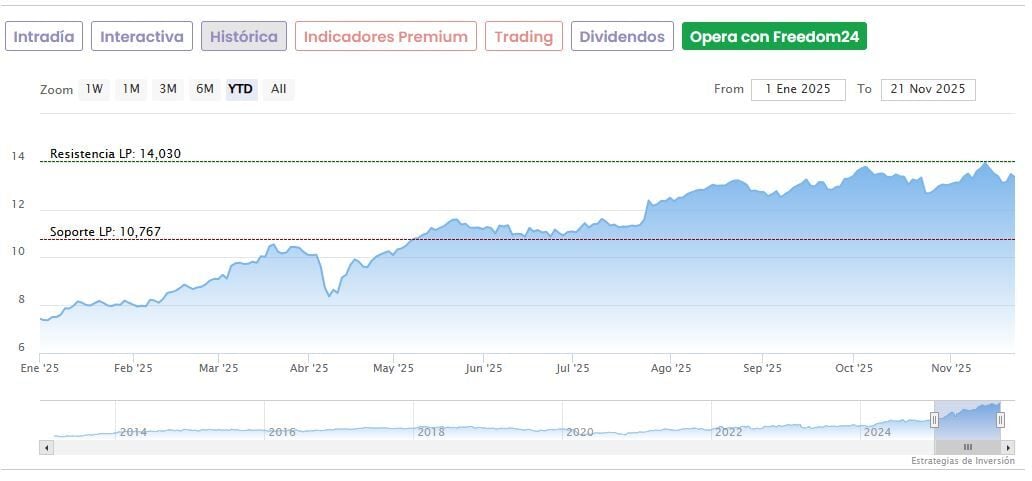Switch zoom to 6M
Image resolution: width=1032 pixels, height=481 pixels.
(205, 89)
